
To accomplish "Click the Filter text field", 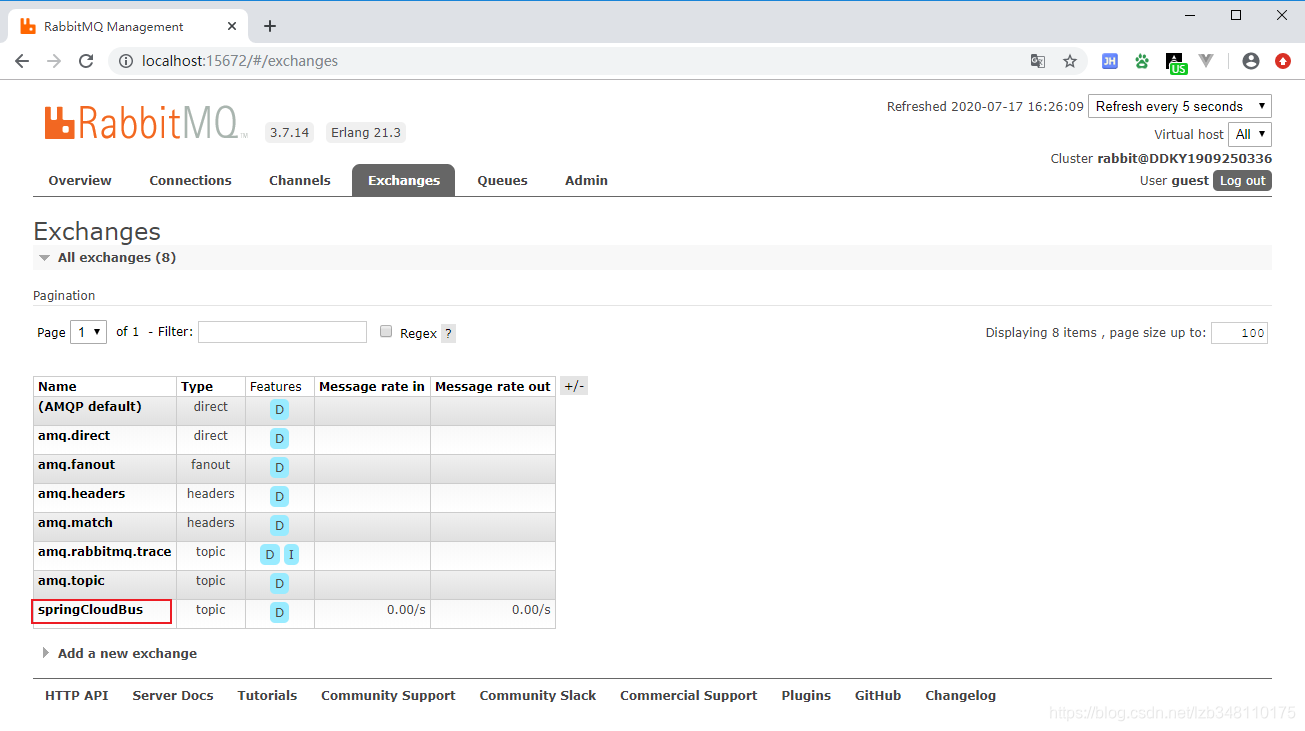I will click(x=282, y=332).
